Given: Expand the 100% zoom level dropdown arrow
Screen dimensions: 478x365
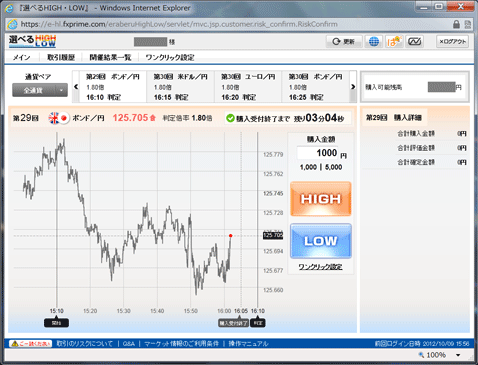Looking at the screenshot, I should coord(458,355).
